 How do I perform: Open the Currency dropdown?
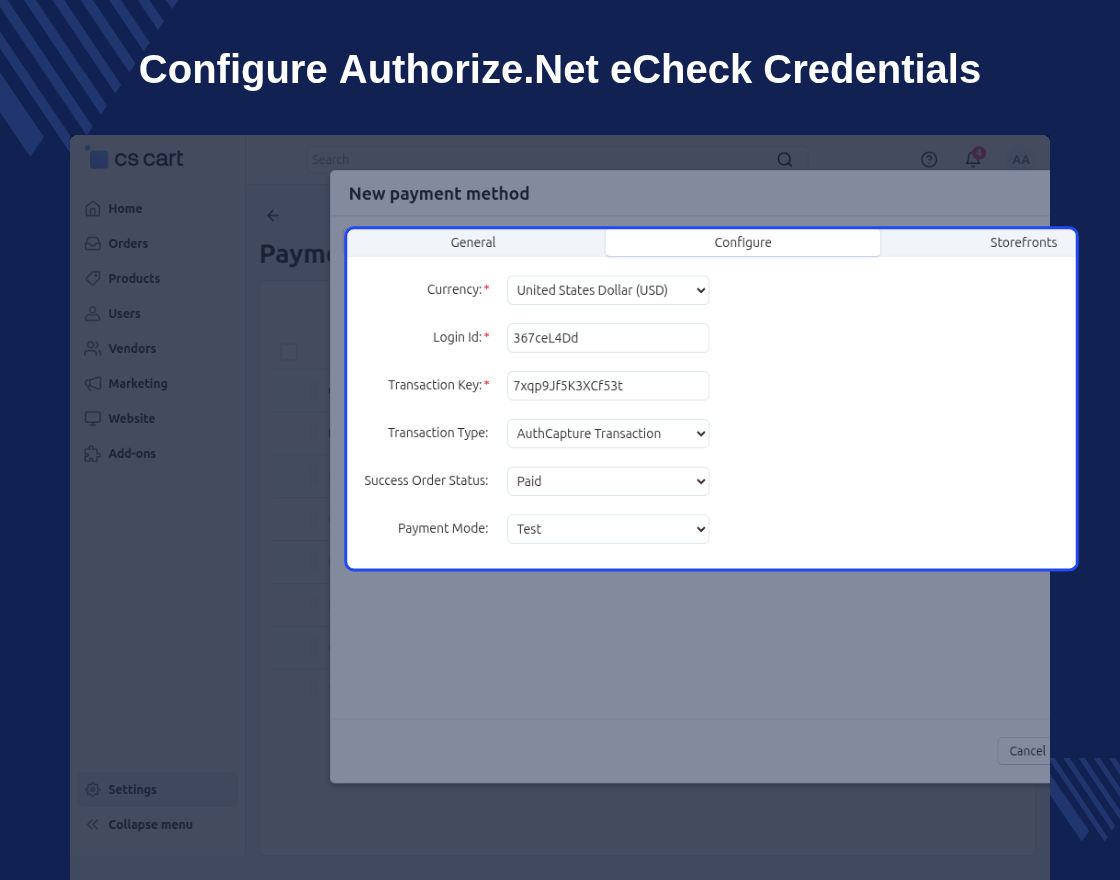(608, 290)
